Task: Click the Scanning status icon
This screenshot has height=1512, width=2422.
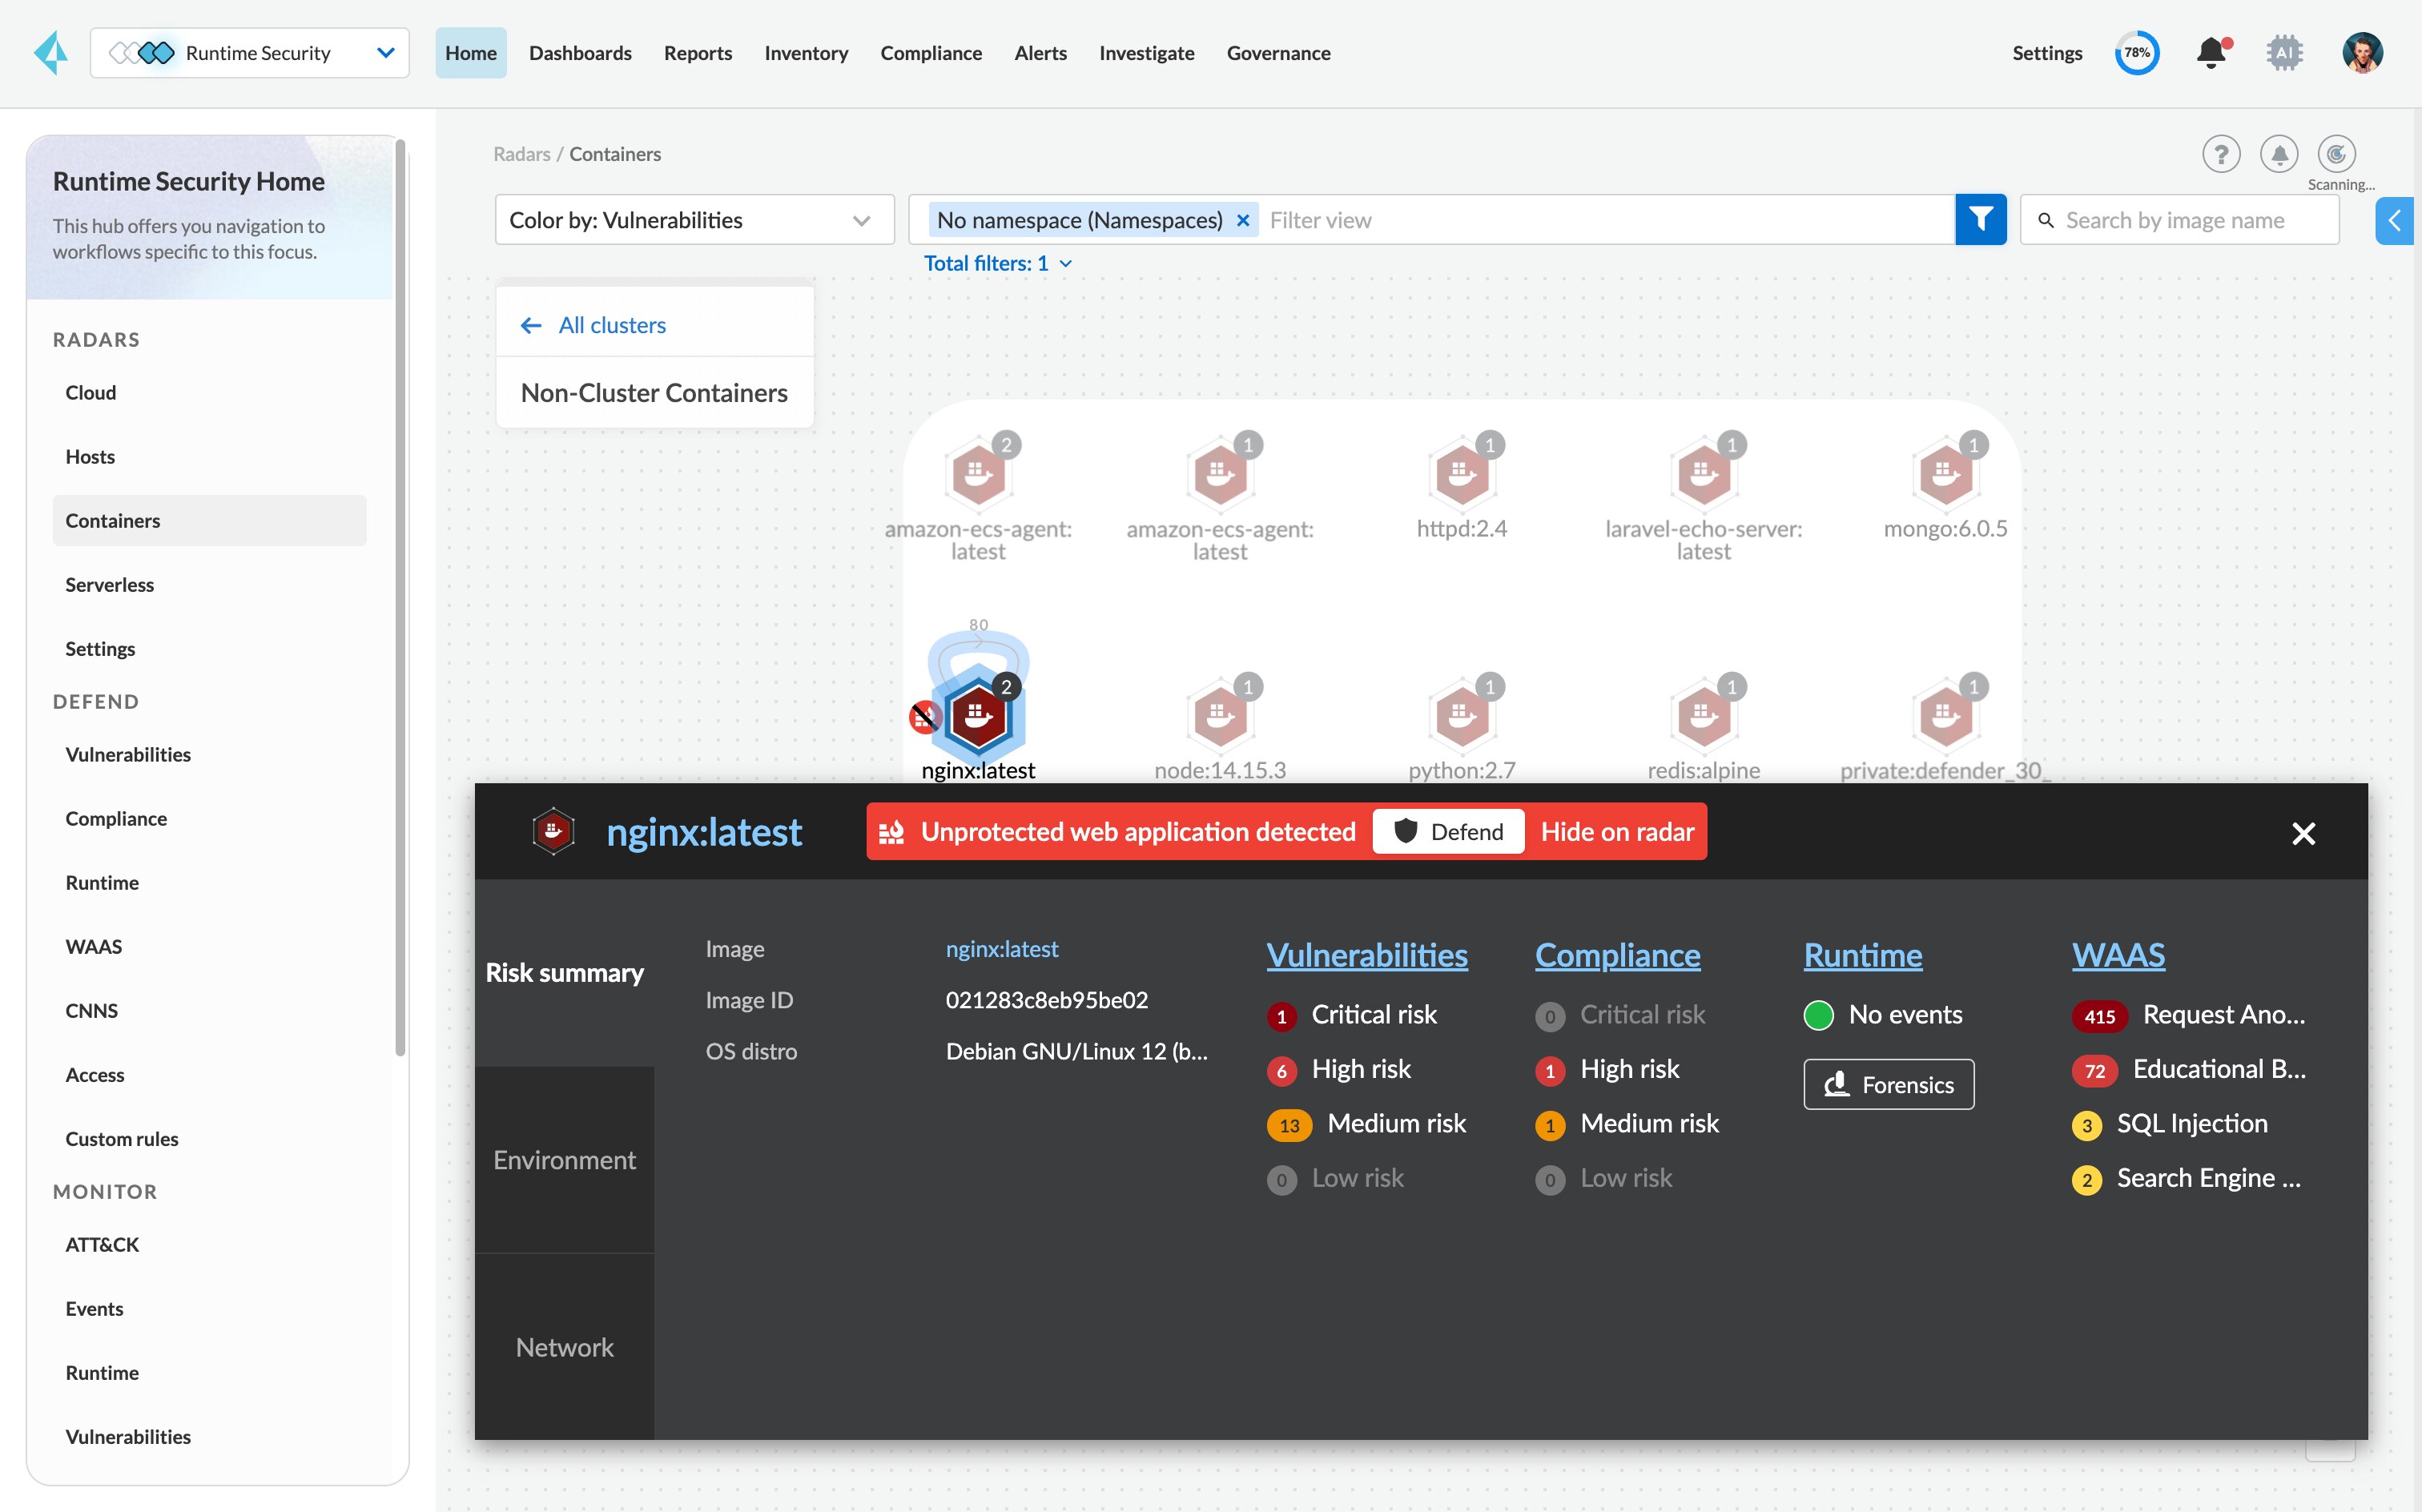Action: point(2337,153)
